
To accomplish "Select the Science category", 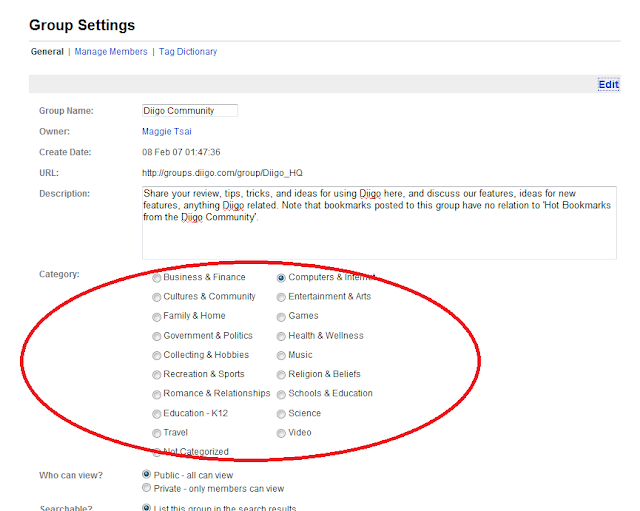I will (x=281, y=414).
